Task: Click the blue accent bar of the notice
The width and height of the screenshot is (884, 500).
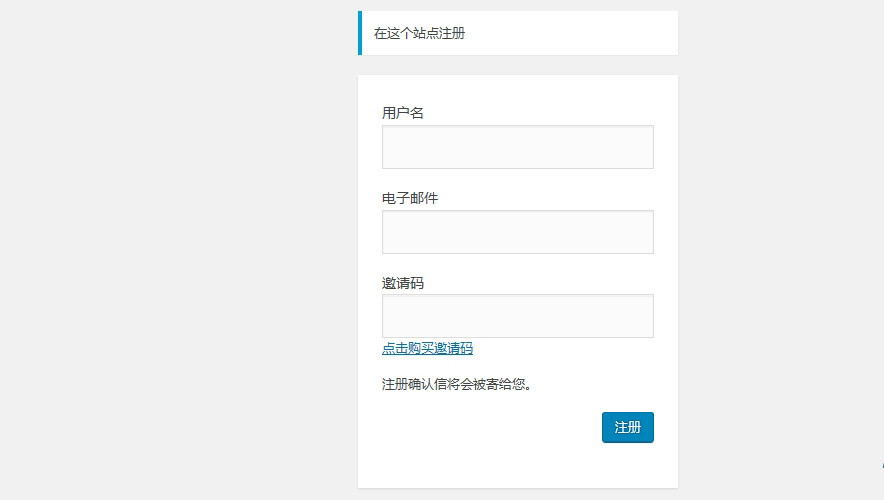Action: [x=360, y=33]
